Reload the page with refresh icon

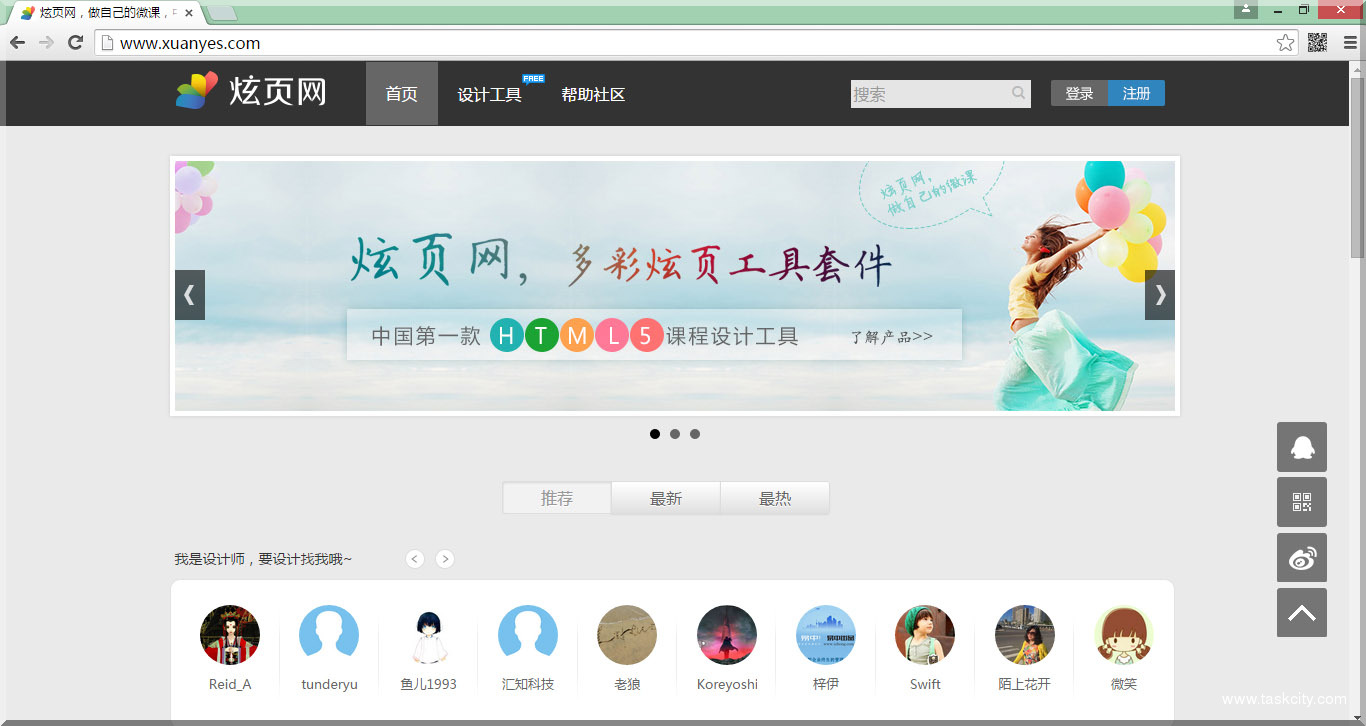[x=75, y=43]
